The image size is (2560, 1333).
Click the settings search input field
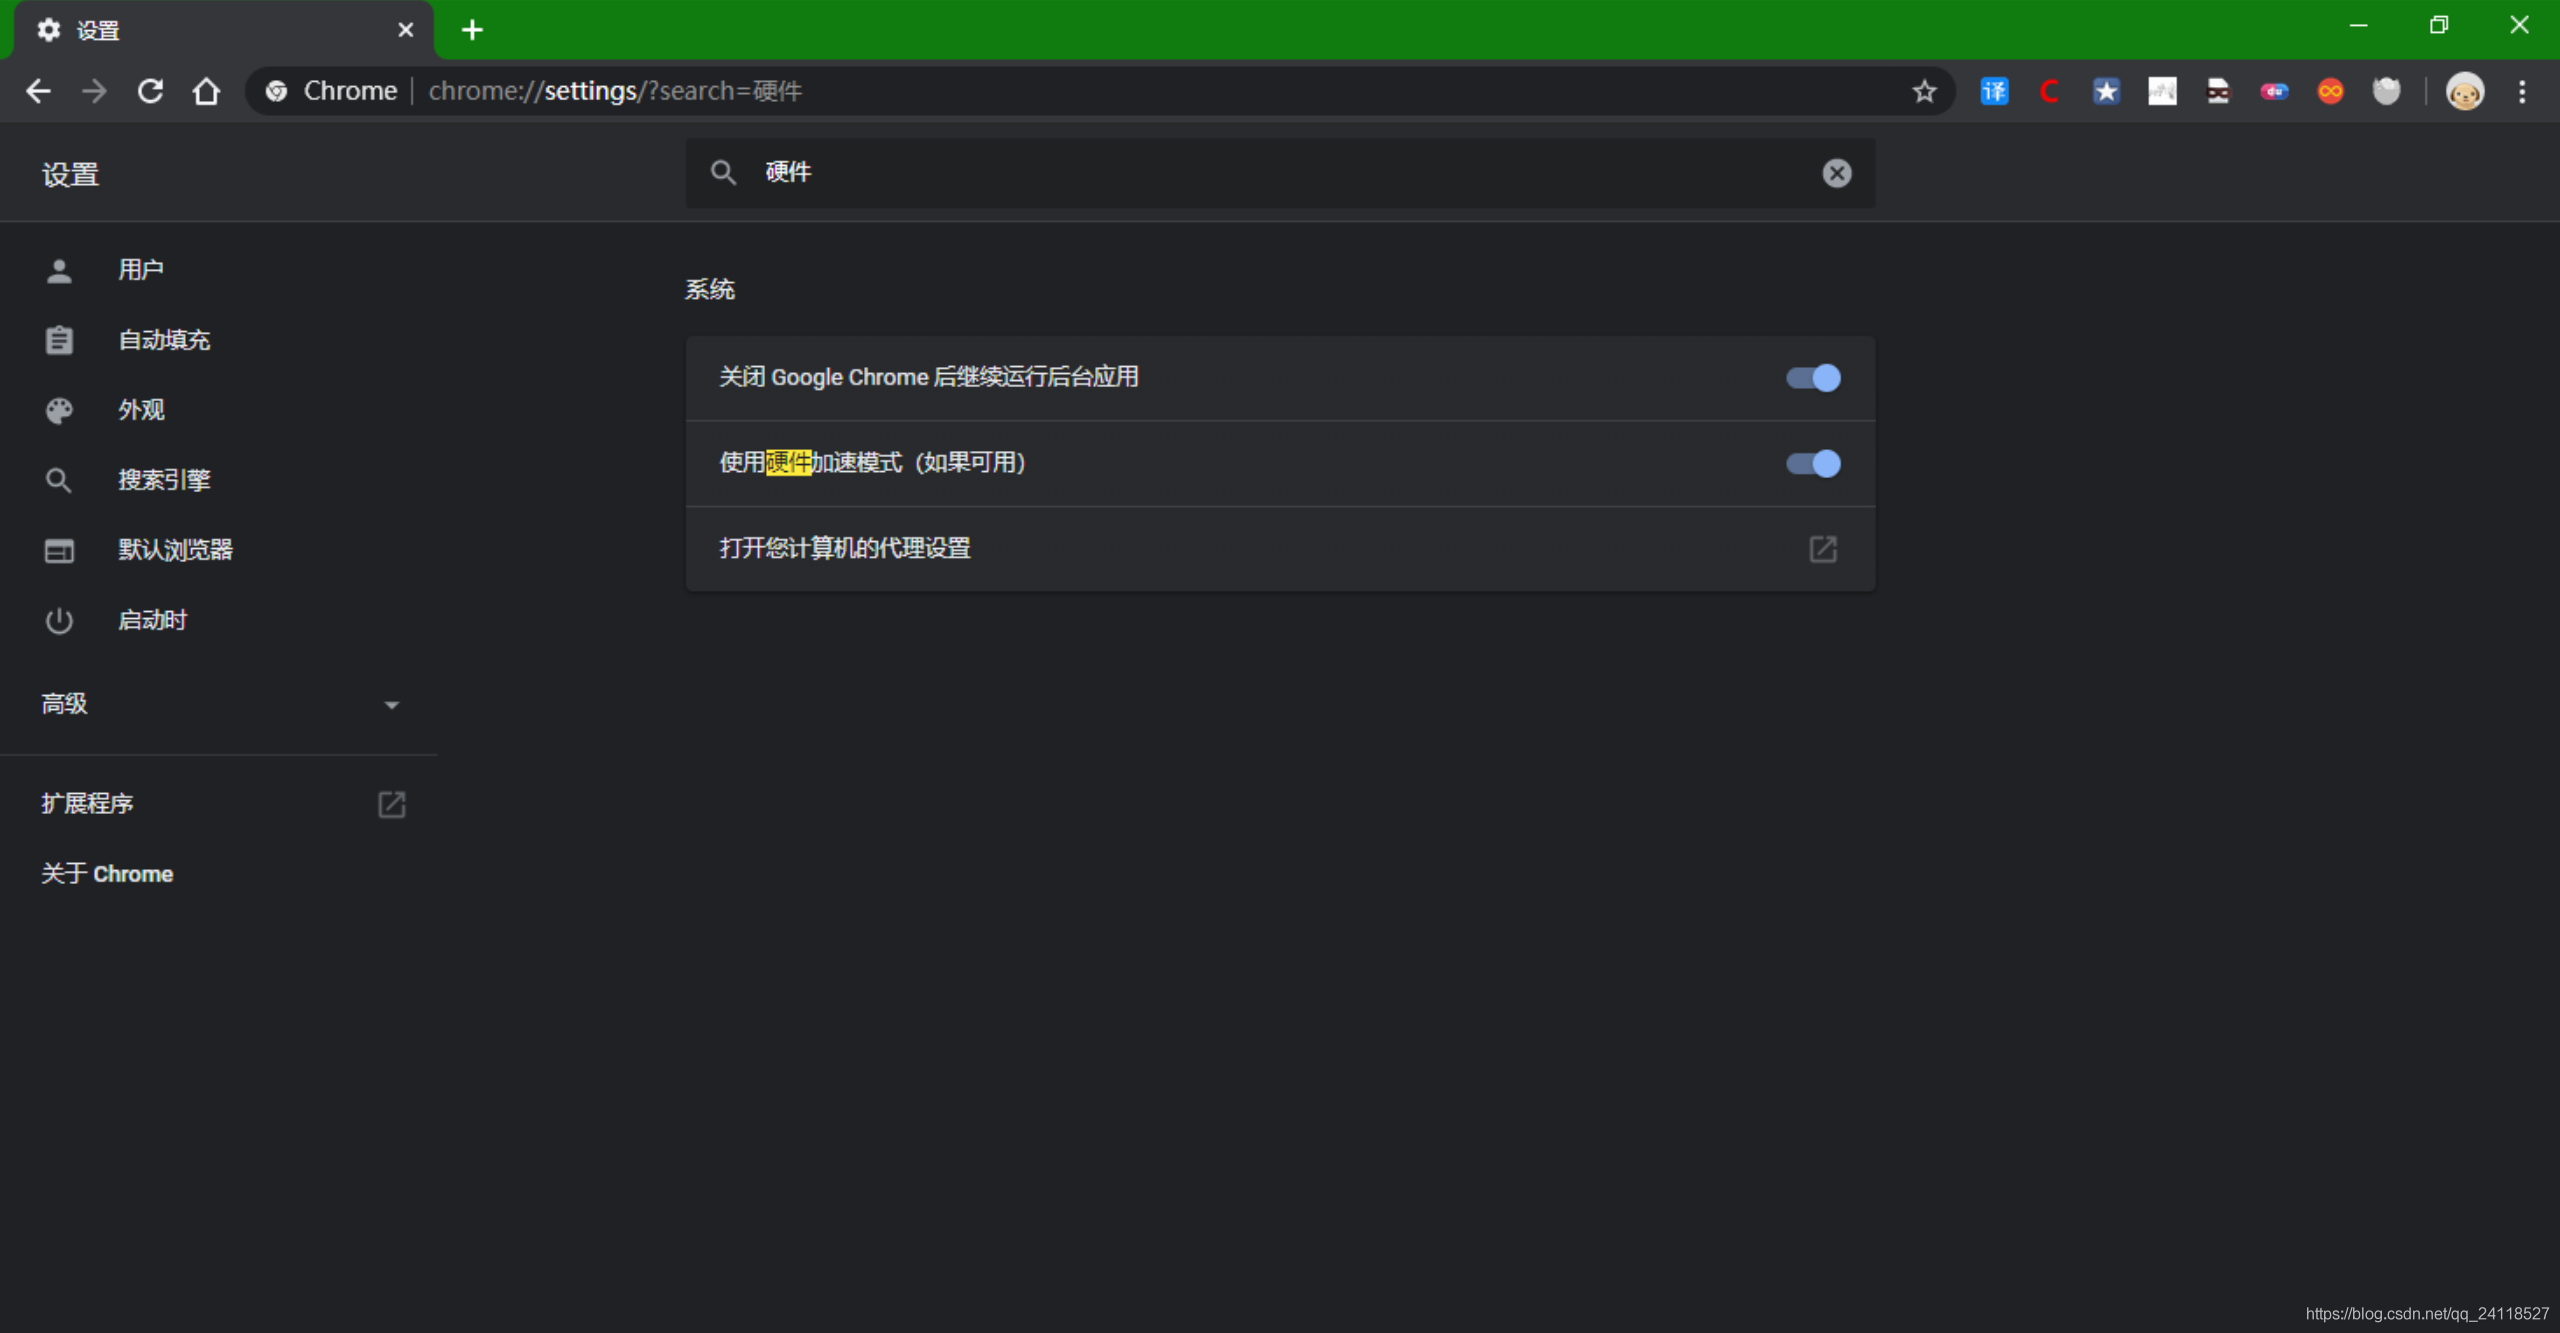pyautogui.click(x=1280, y=171)
